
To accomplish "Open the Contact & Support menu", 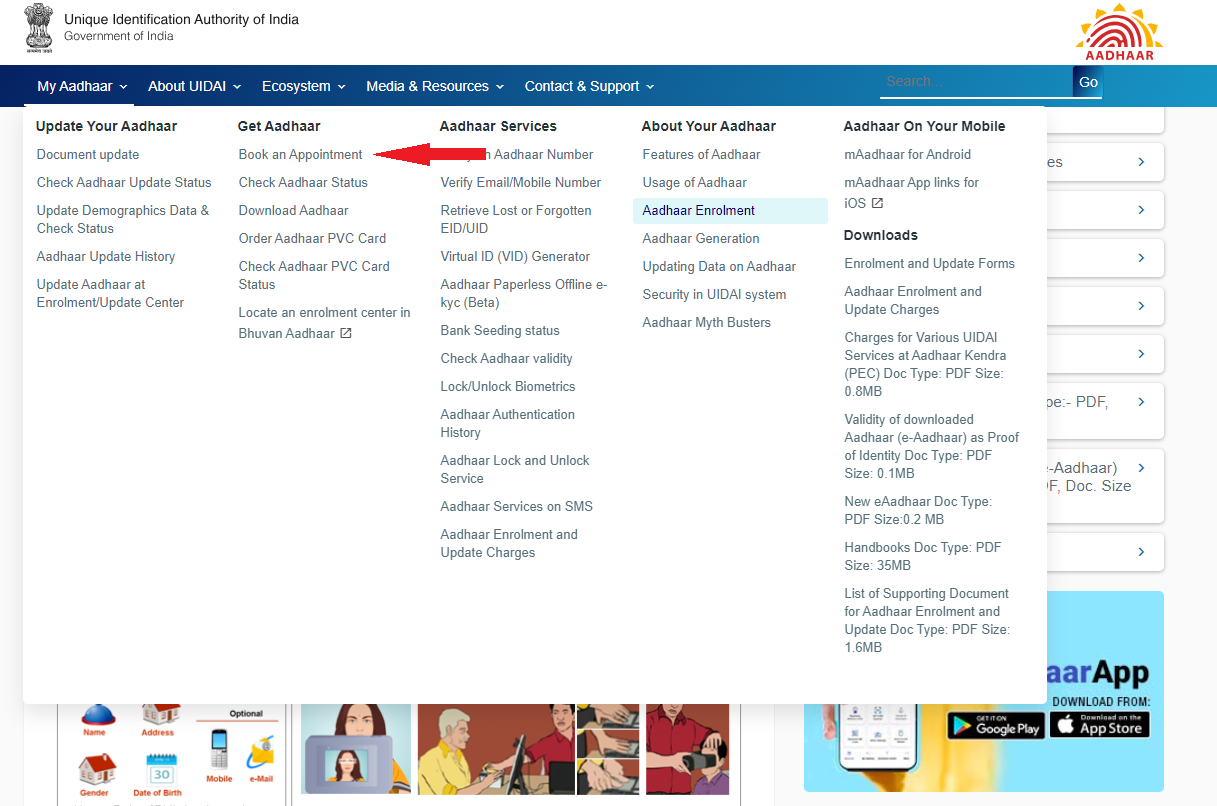I will 589,86.
